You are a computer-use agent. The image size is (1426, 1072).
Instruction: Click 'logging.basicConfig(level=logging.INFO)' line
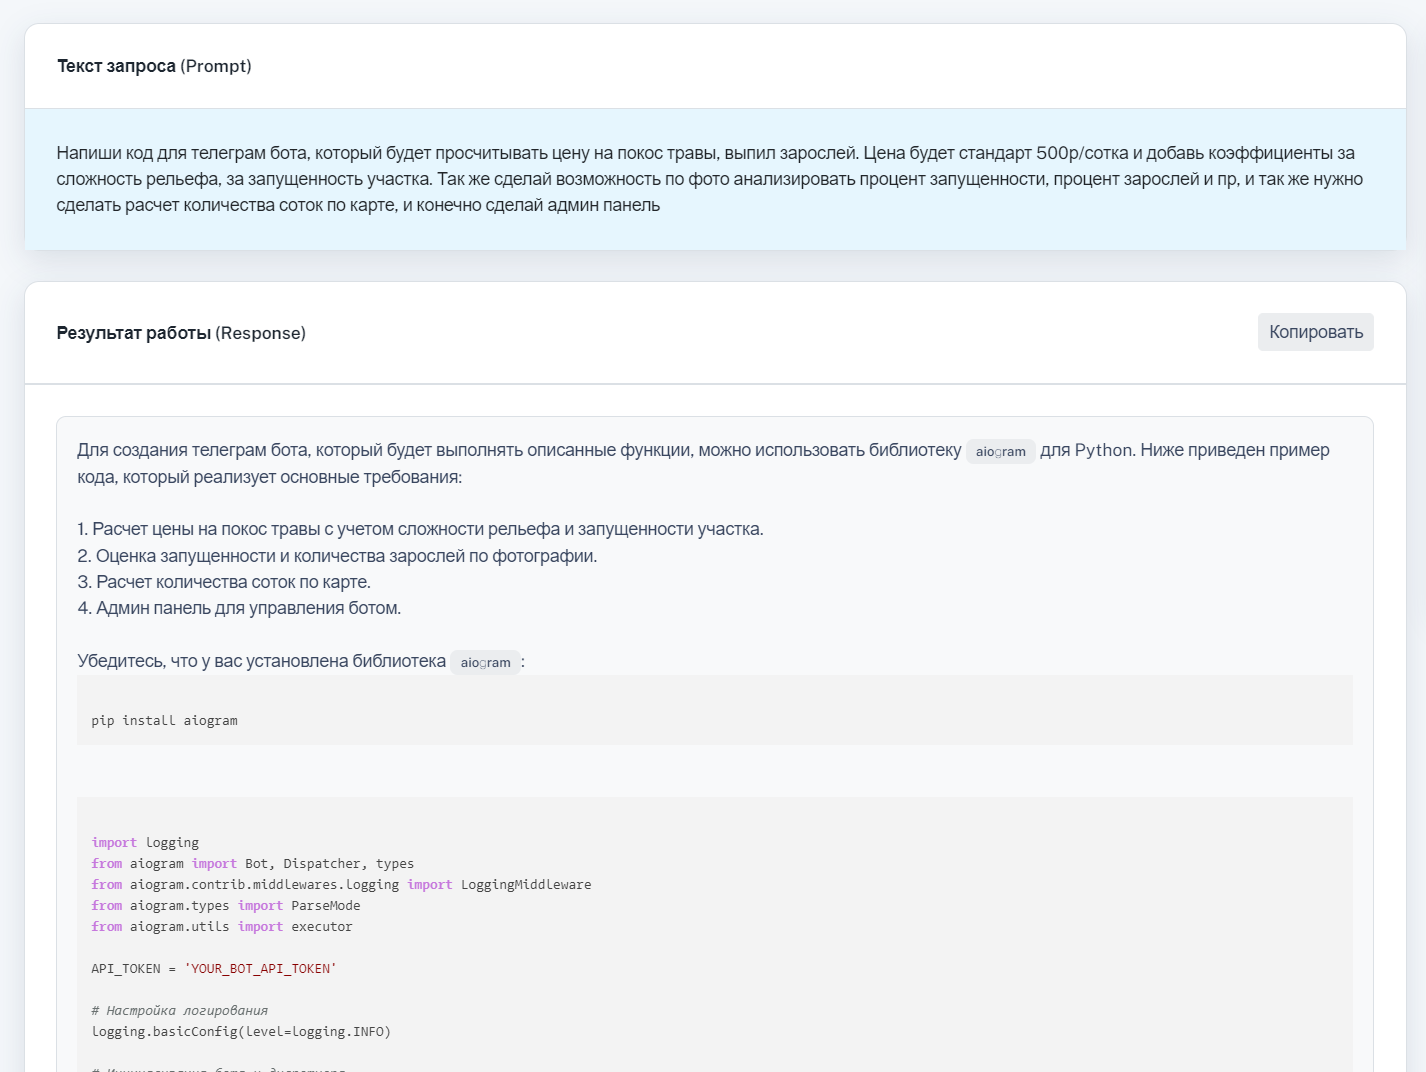pos(241,1031)
